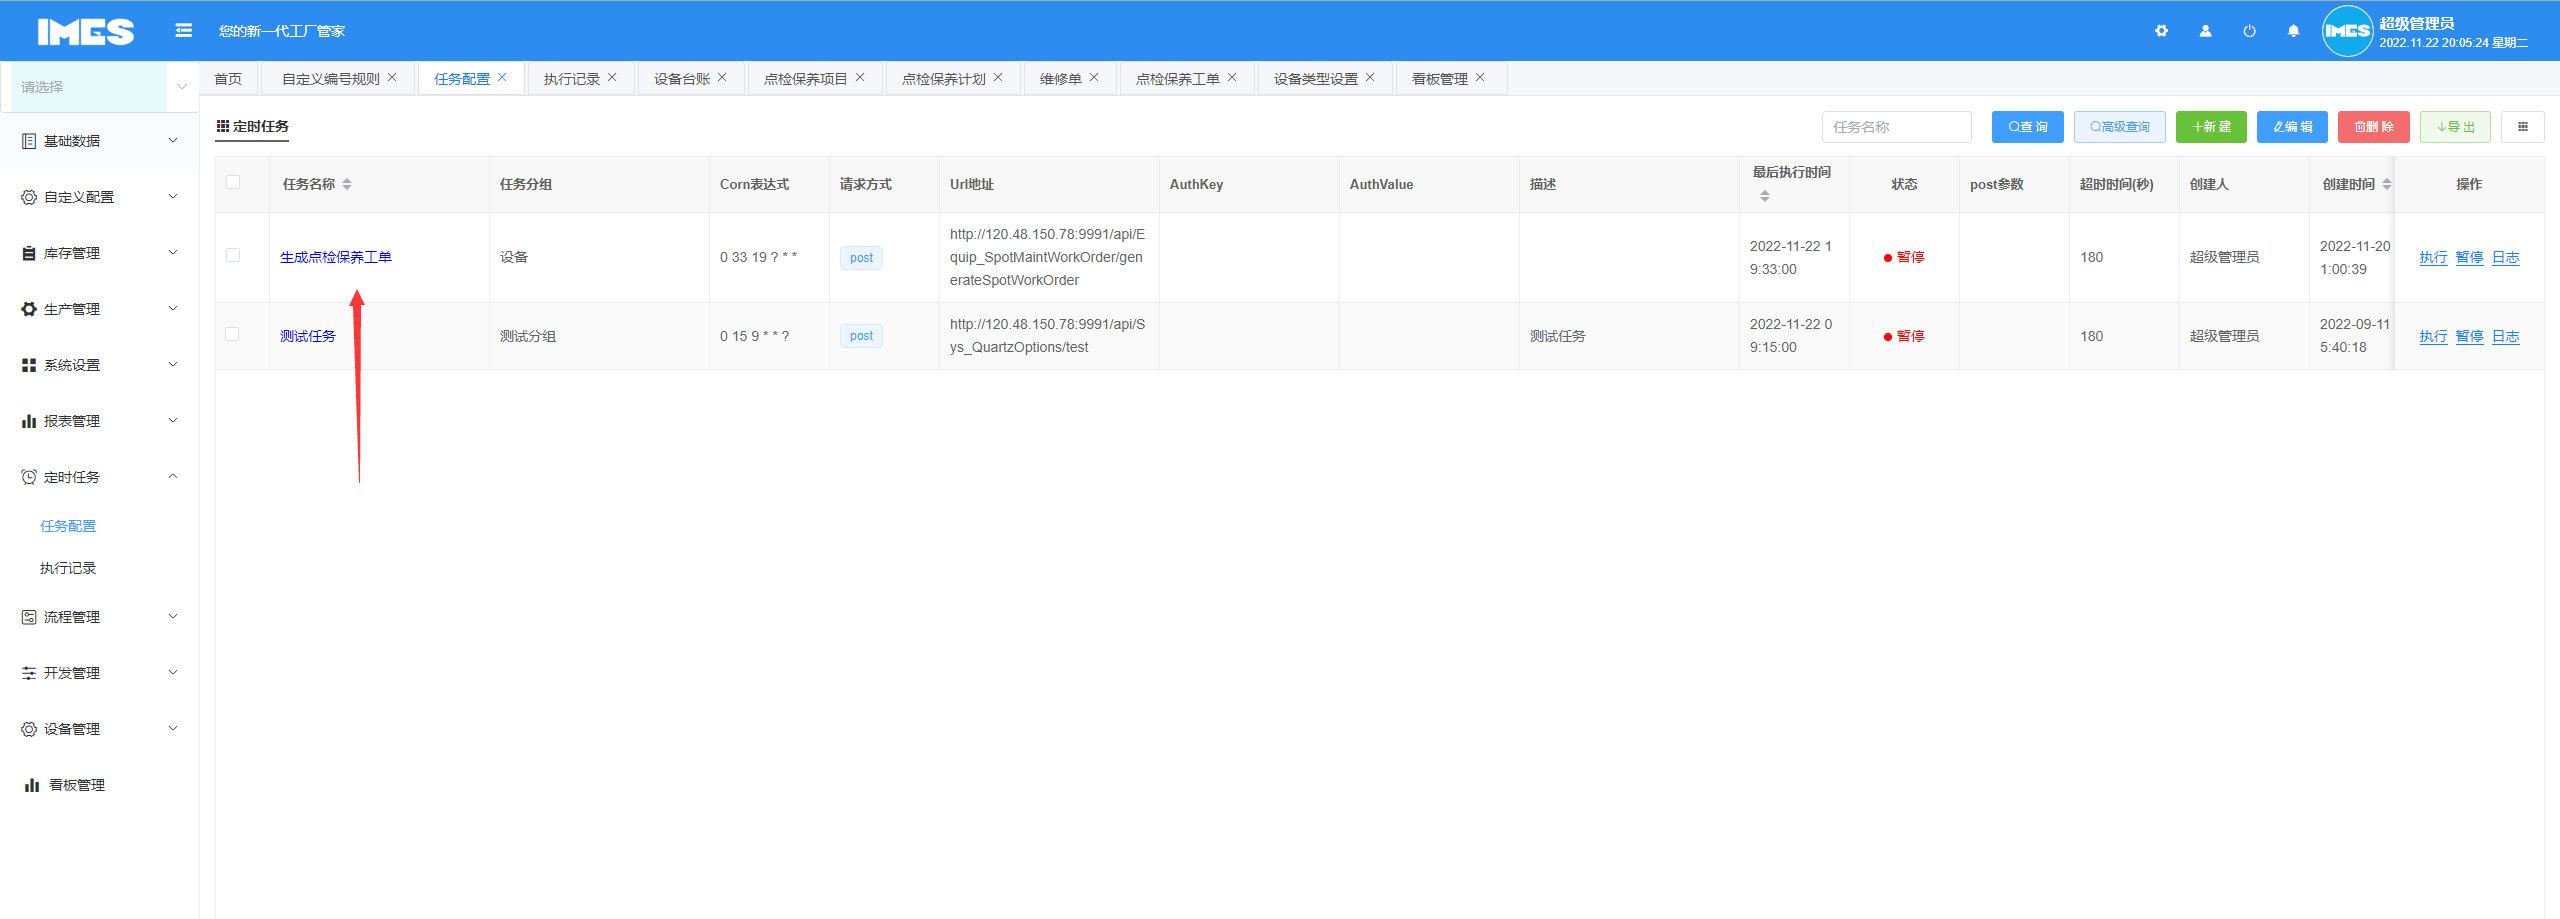
Task: Check the 生成点检保养工单 row checkbox
Action: click(x=233, y=255)
